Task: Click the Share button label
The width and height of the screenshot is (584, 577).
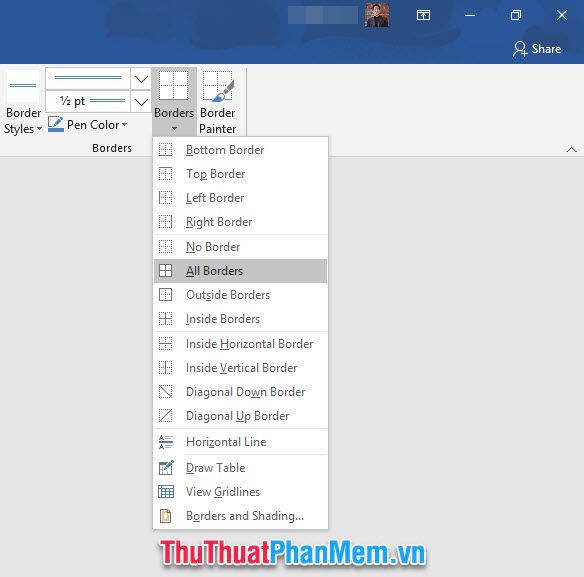Action: [546, 49]
